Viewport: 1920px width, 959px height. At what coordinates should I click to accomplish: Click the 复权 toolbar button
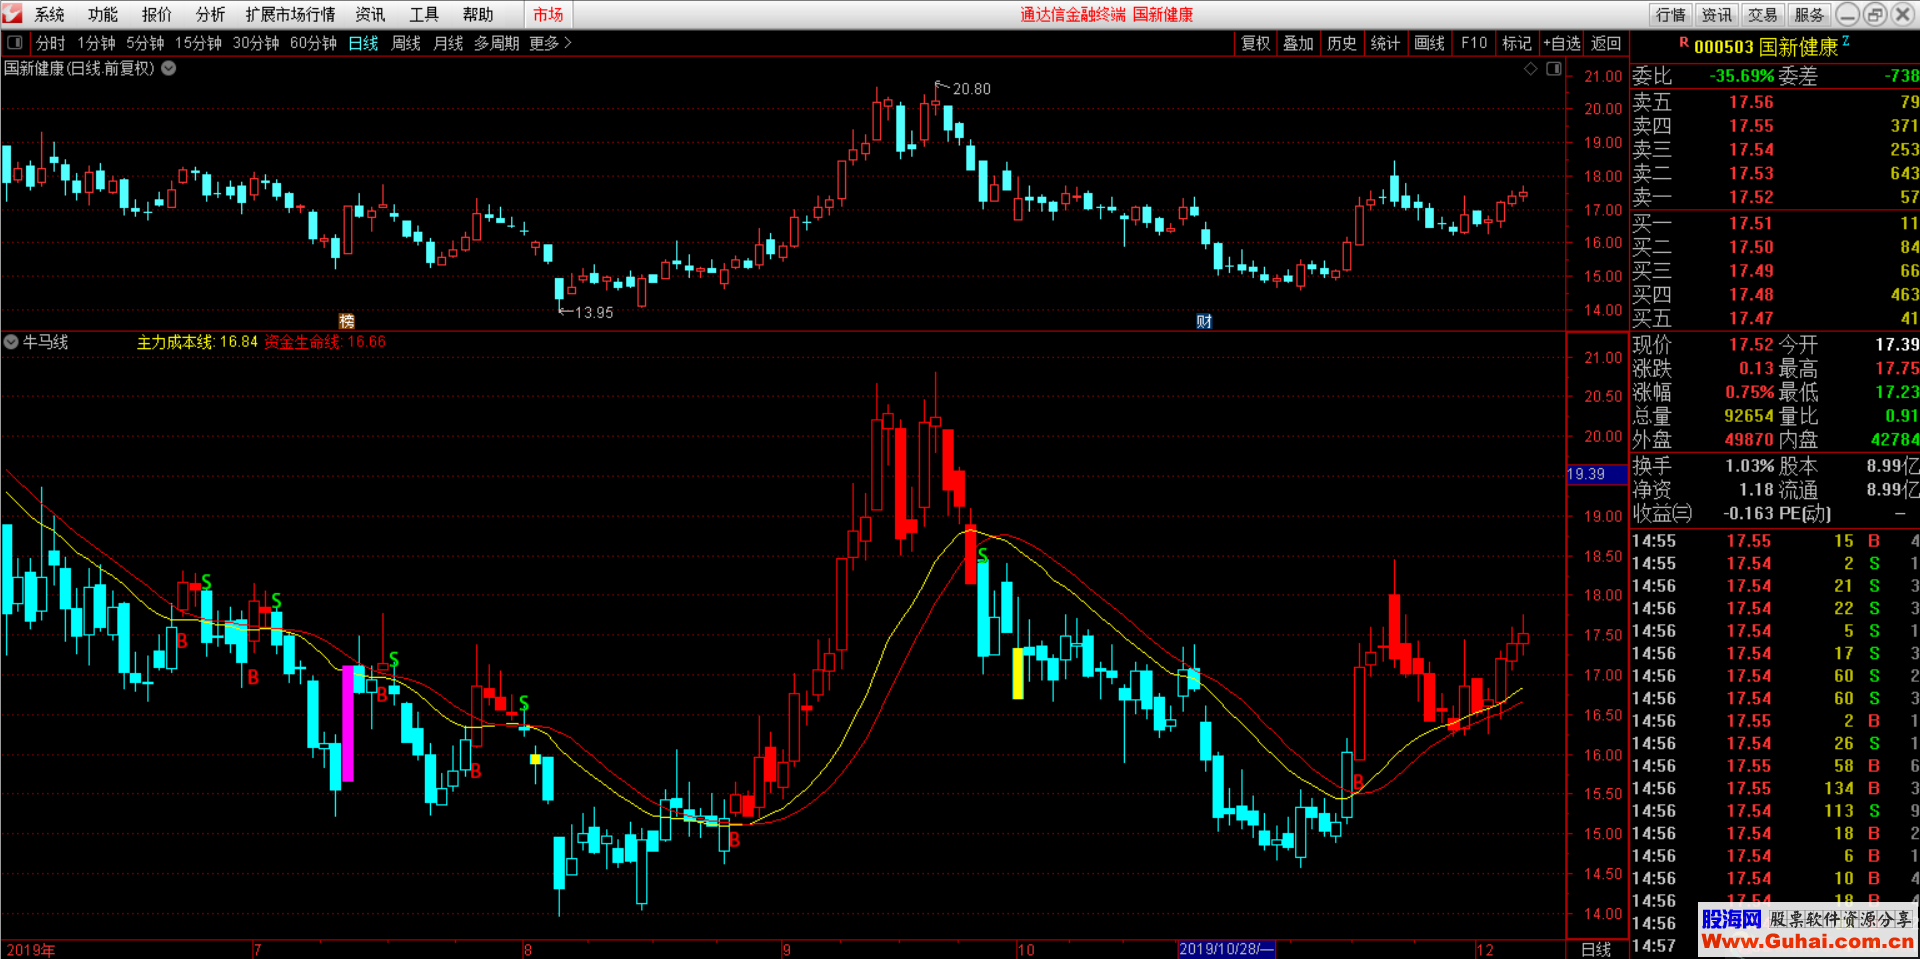tap(1255, 43)
